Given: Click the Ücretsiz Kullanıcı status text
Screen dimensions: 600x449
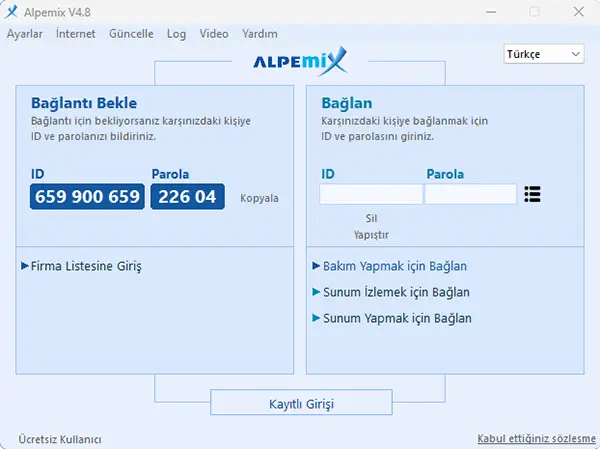Looking at the screenshot, I should click(x=60, y=439).
